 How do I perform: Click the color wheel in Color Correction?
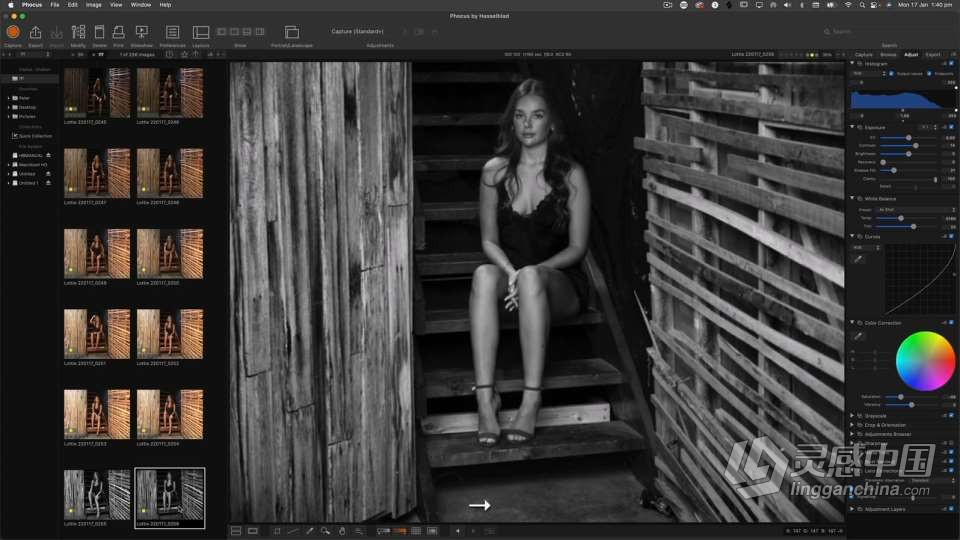pyautogui.click(x=925, y=361)
